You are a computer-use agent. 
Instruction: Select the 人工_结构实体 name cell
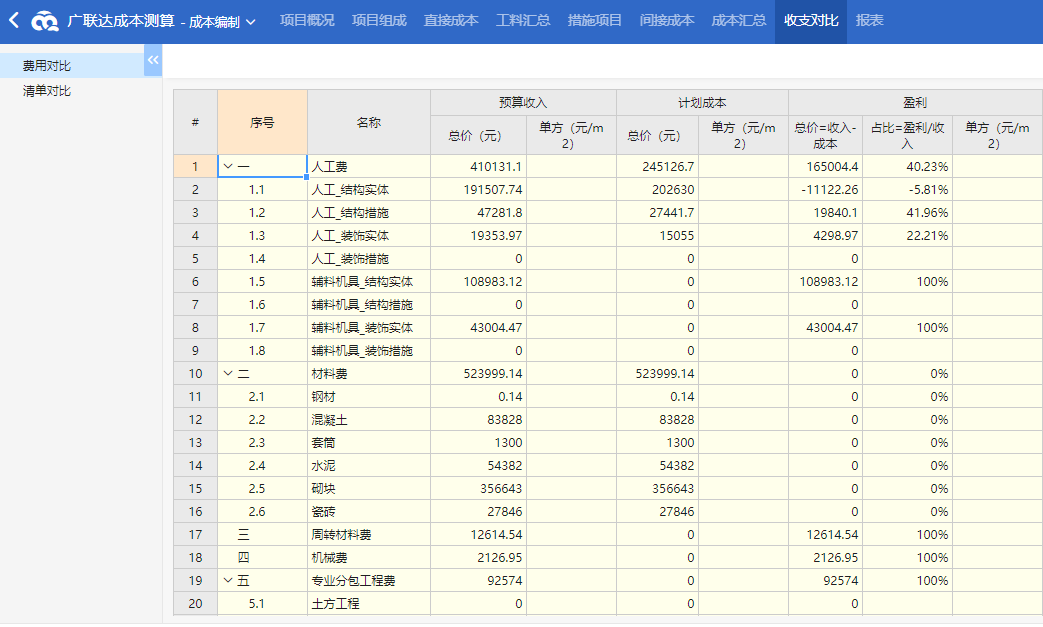368,190
